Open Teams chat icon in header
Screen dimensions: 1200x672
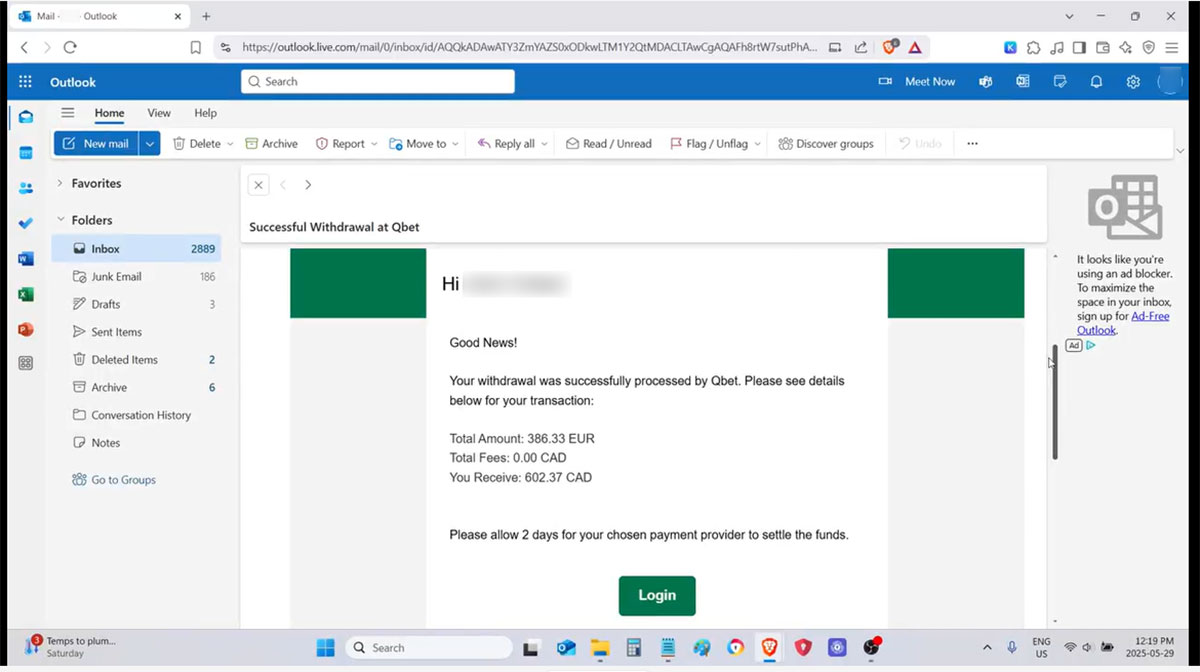click(986, 82)
